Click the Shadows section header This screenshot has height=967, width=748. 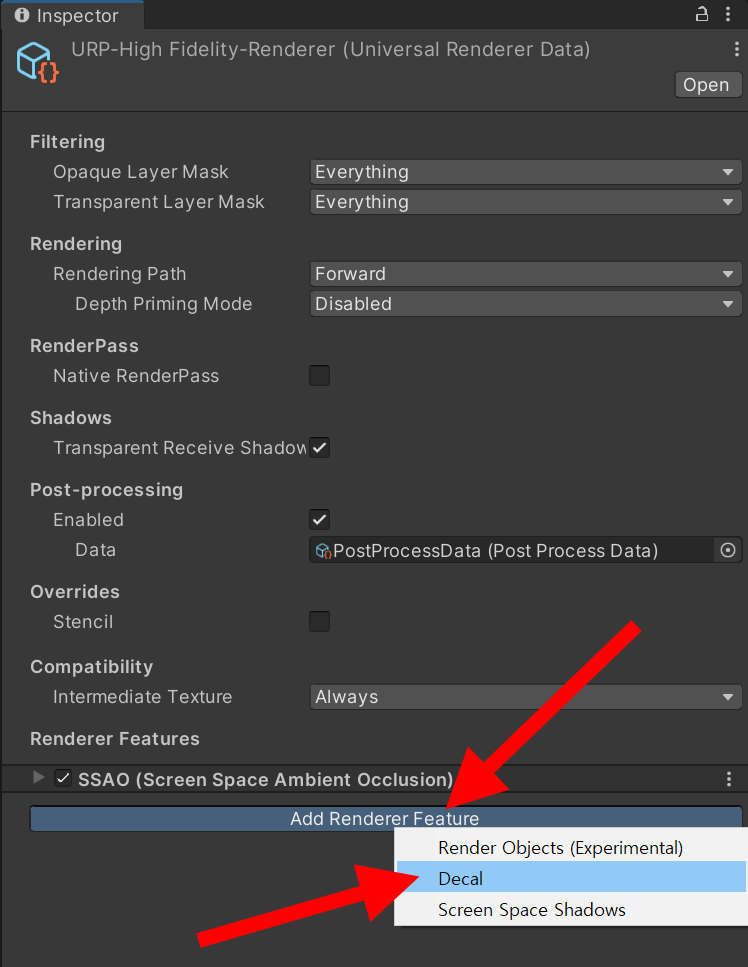71,418
